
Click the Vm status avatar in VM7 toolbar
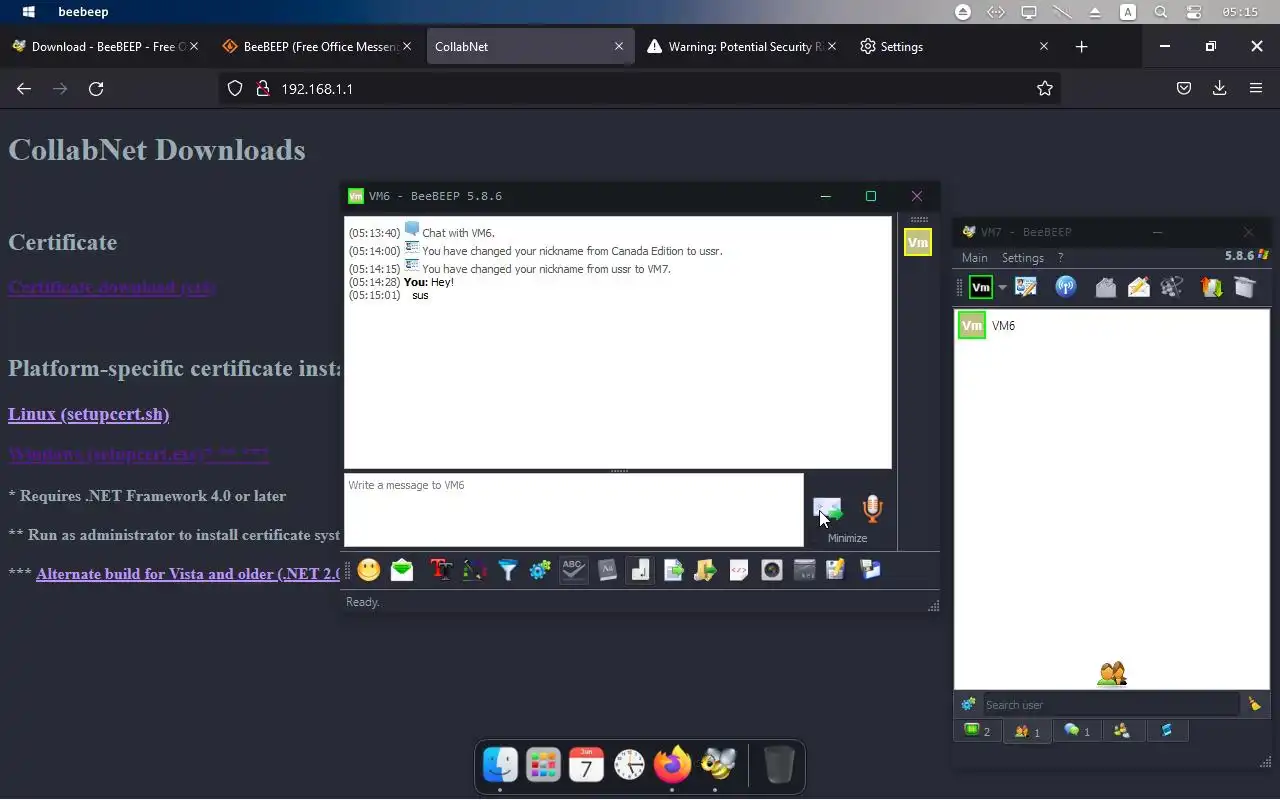coord(981,288)
